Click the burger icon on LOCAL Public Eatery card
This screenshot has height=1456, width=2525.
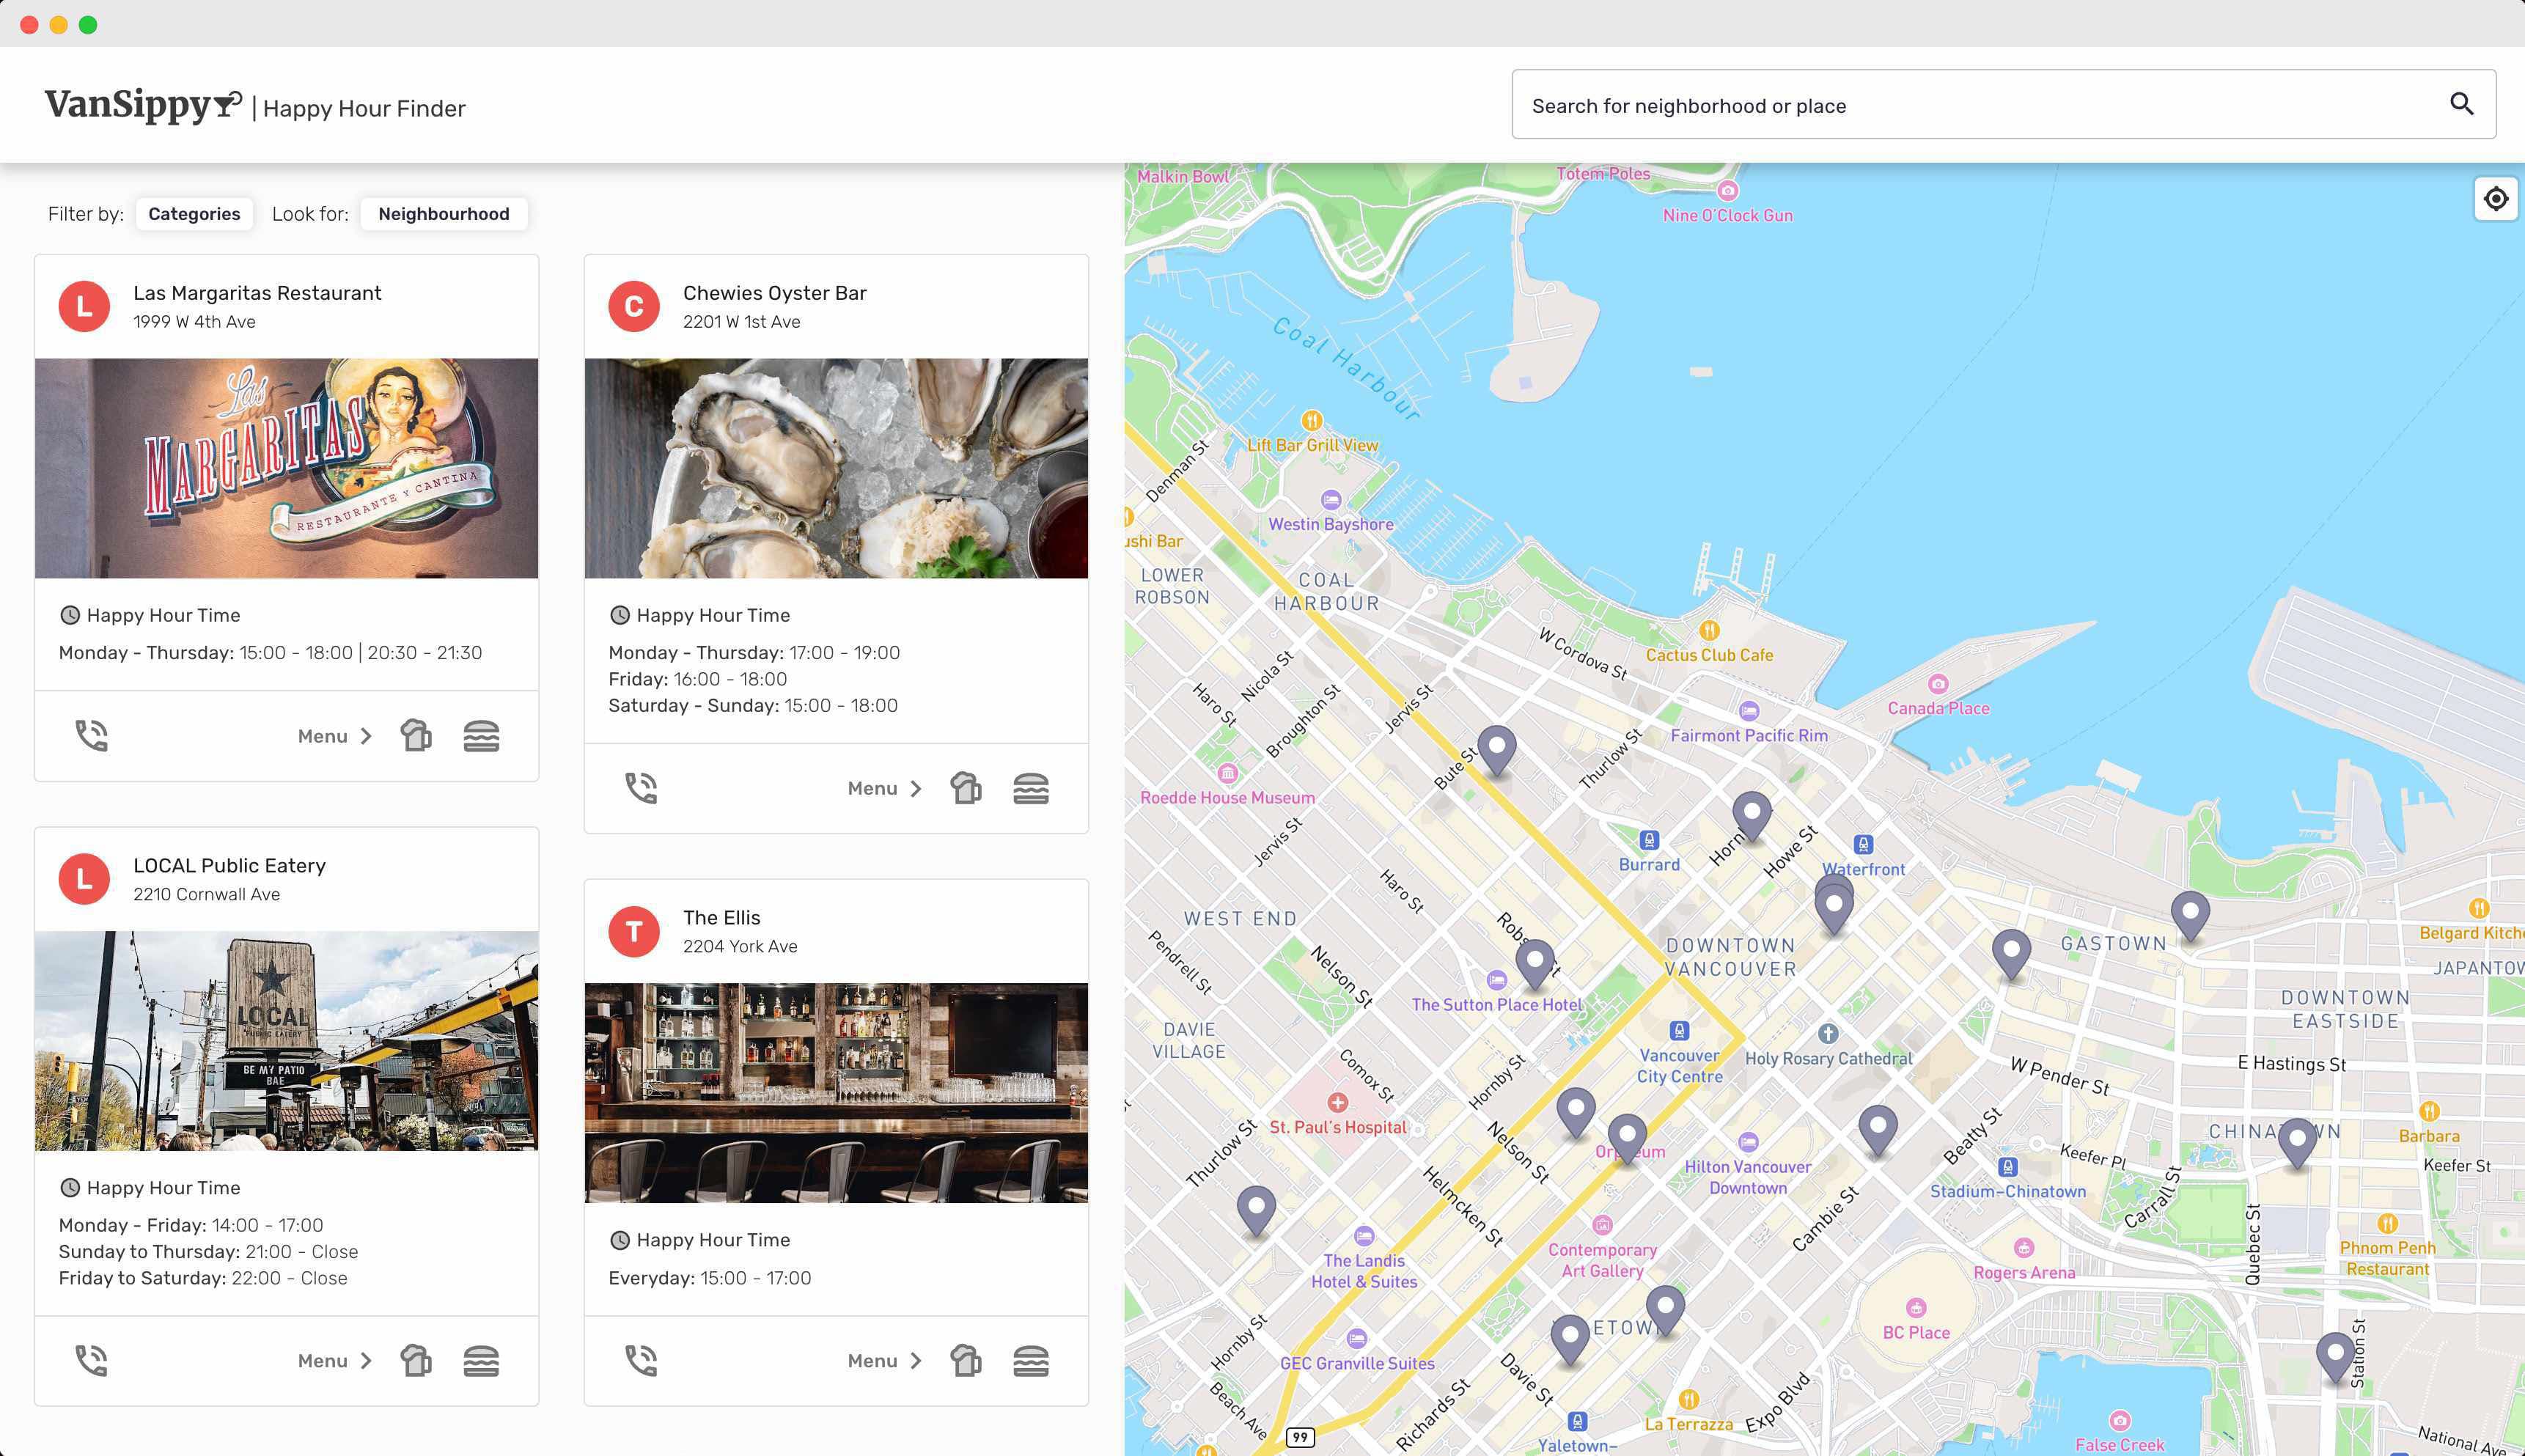[481, 1361]
